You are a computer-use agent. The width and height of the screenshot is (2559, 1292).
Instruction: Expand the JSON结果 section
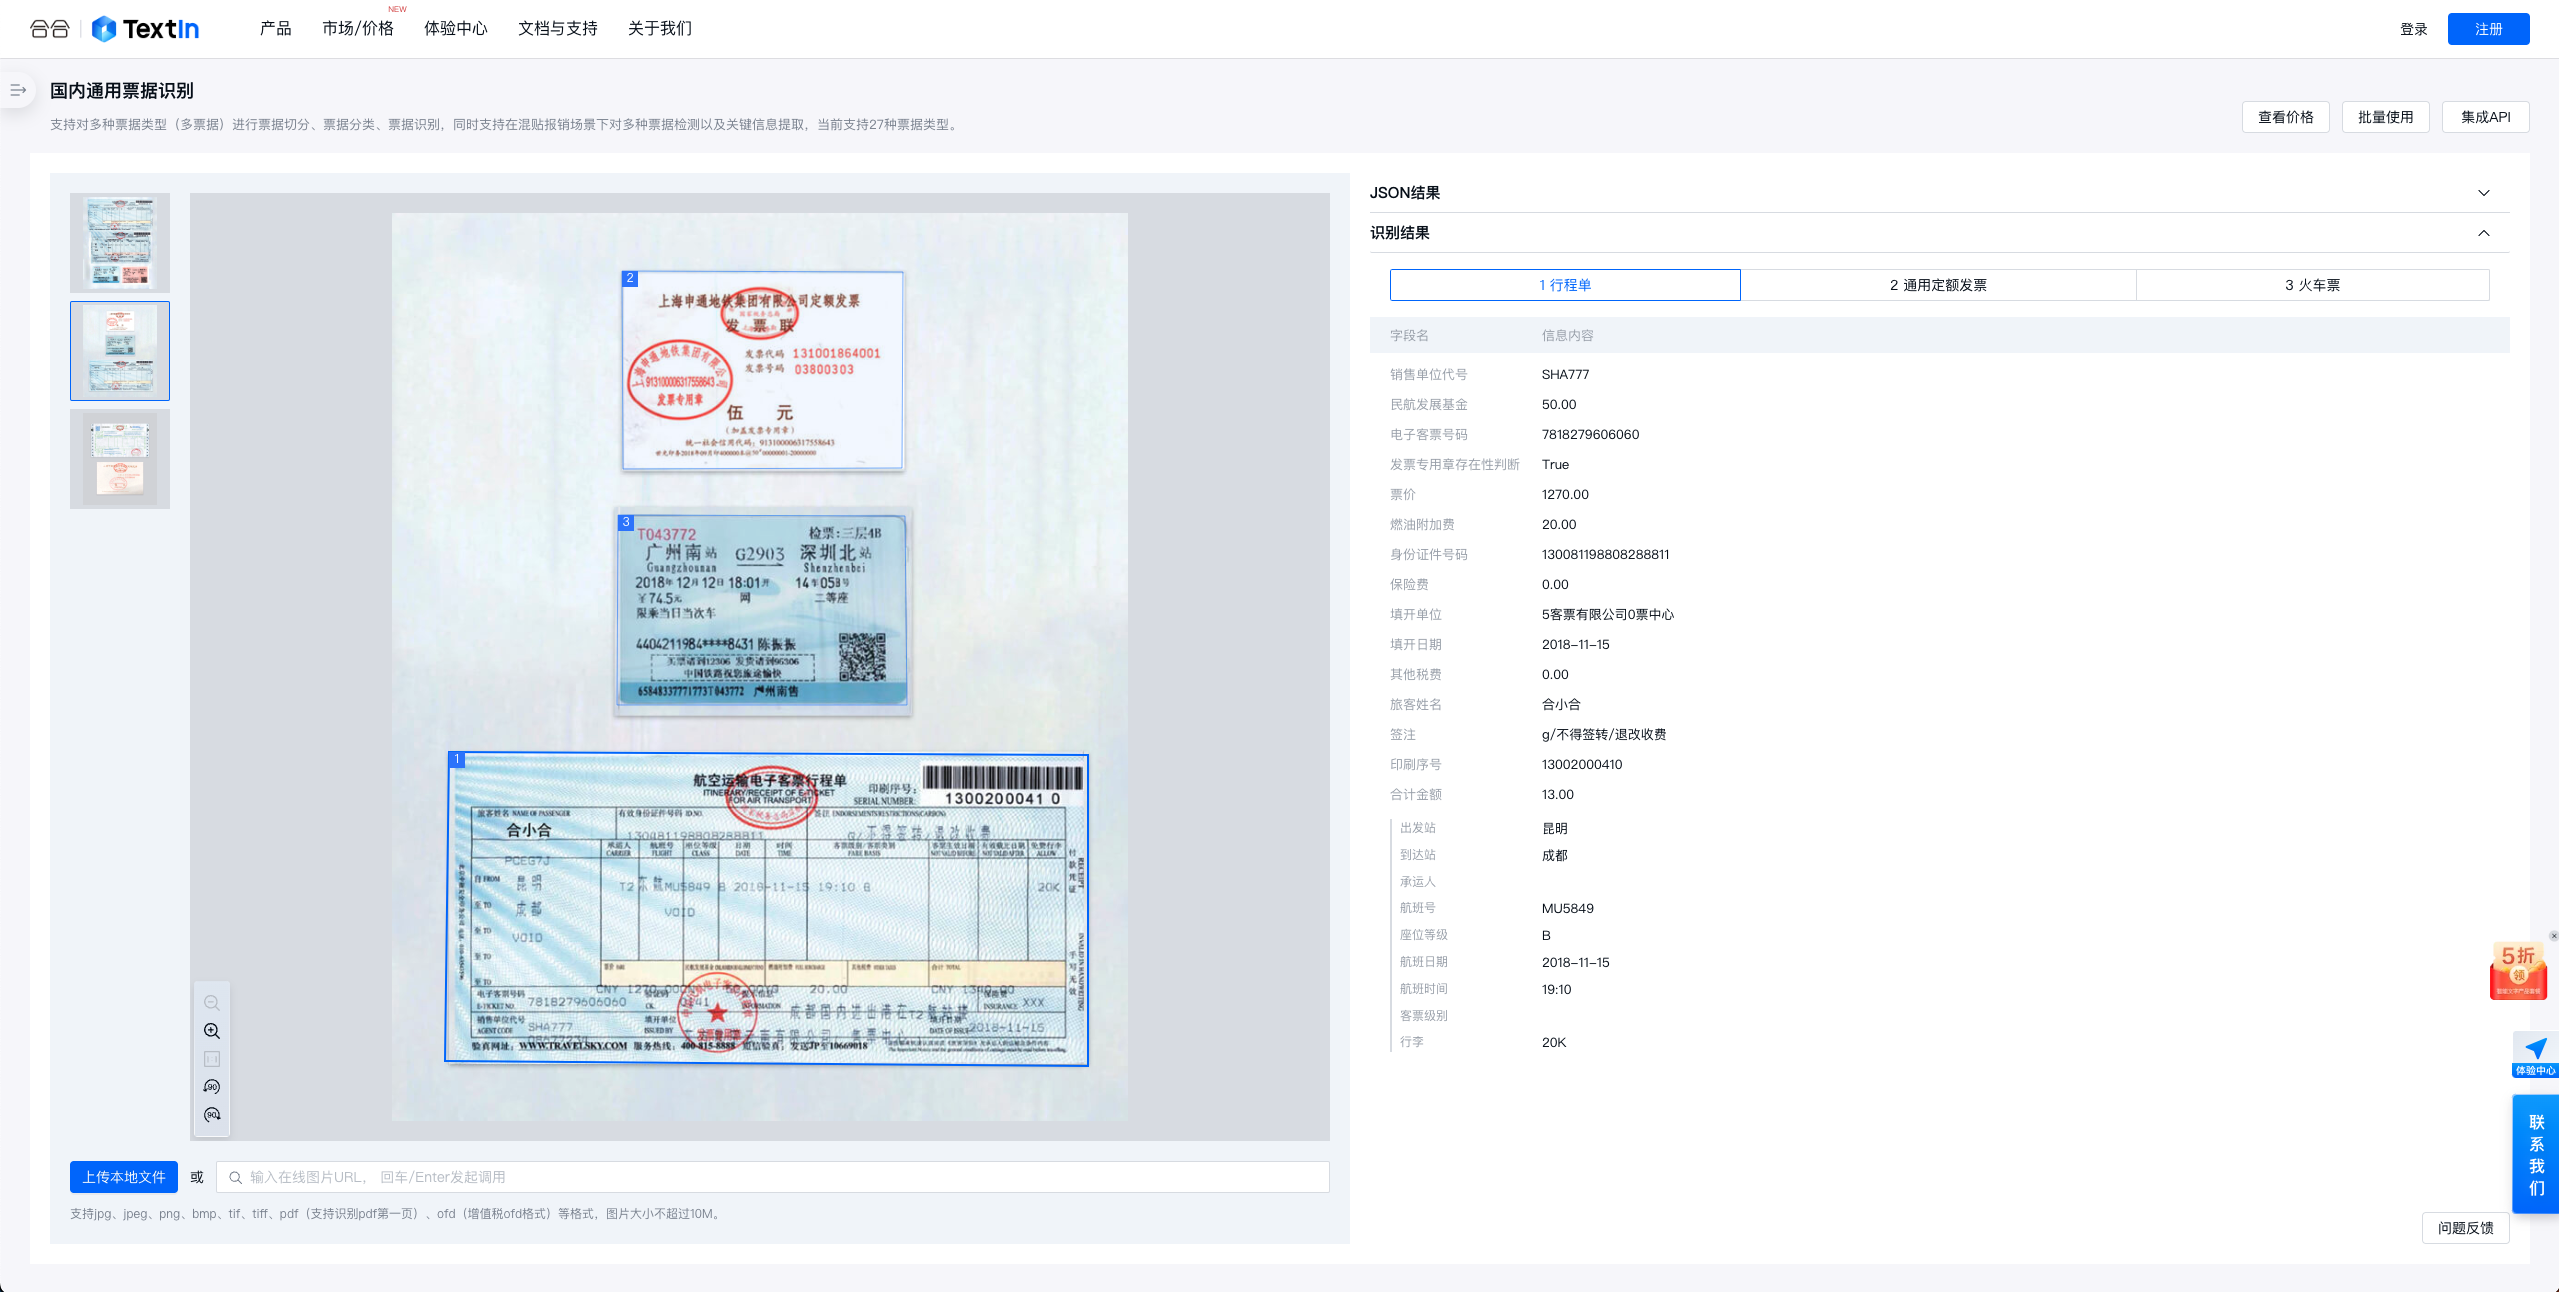click(x=2483, y=193)
